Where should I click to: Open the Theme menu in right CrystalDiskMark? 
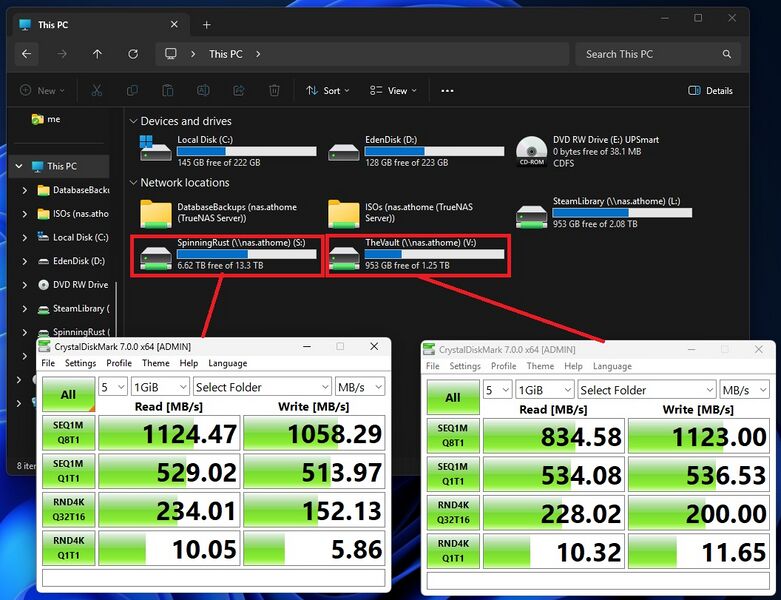[x=540, y=366]
